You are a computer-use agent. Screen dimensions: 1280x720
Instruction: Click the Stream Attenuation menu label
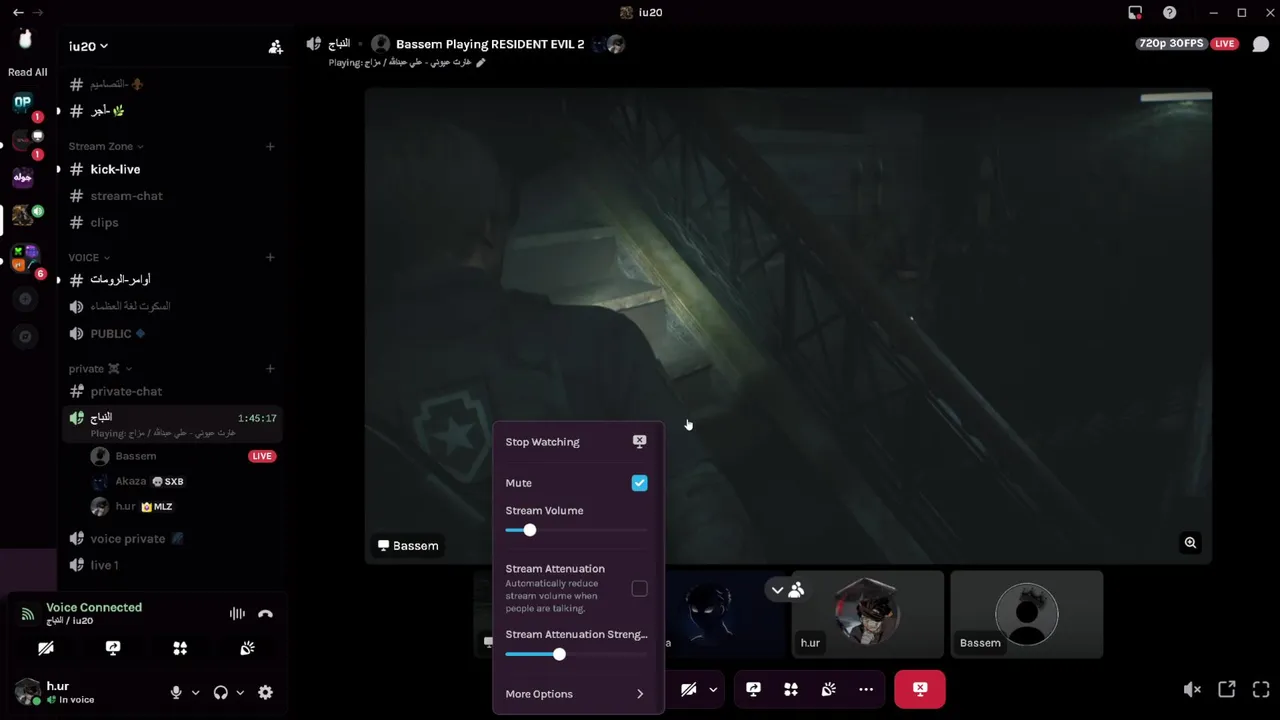(x=555, y=569)
